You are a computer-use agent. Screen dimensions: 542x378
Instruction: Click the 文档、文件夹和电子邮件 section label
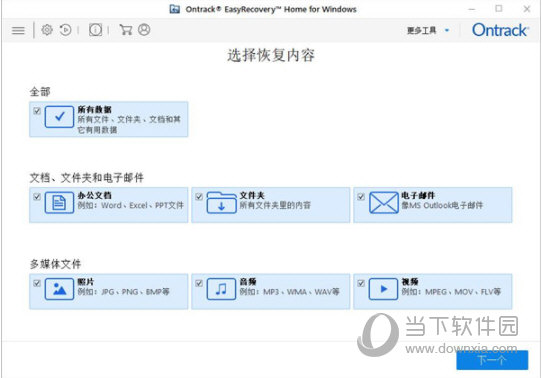(x=86, y=178)
